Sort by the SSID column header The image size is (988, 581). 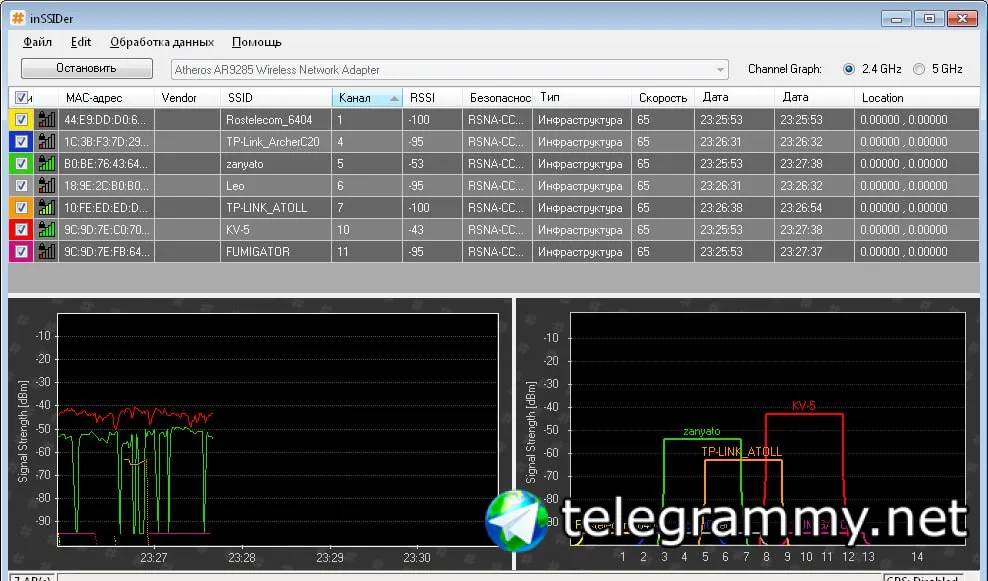pyautogui.click(x=275, y=98)
